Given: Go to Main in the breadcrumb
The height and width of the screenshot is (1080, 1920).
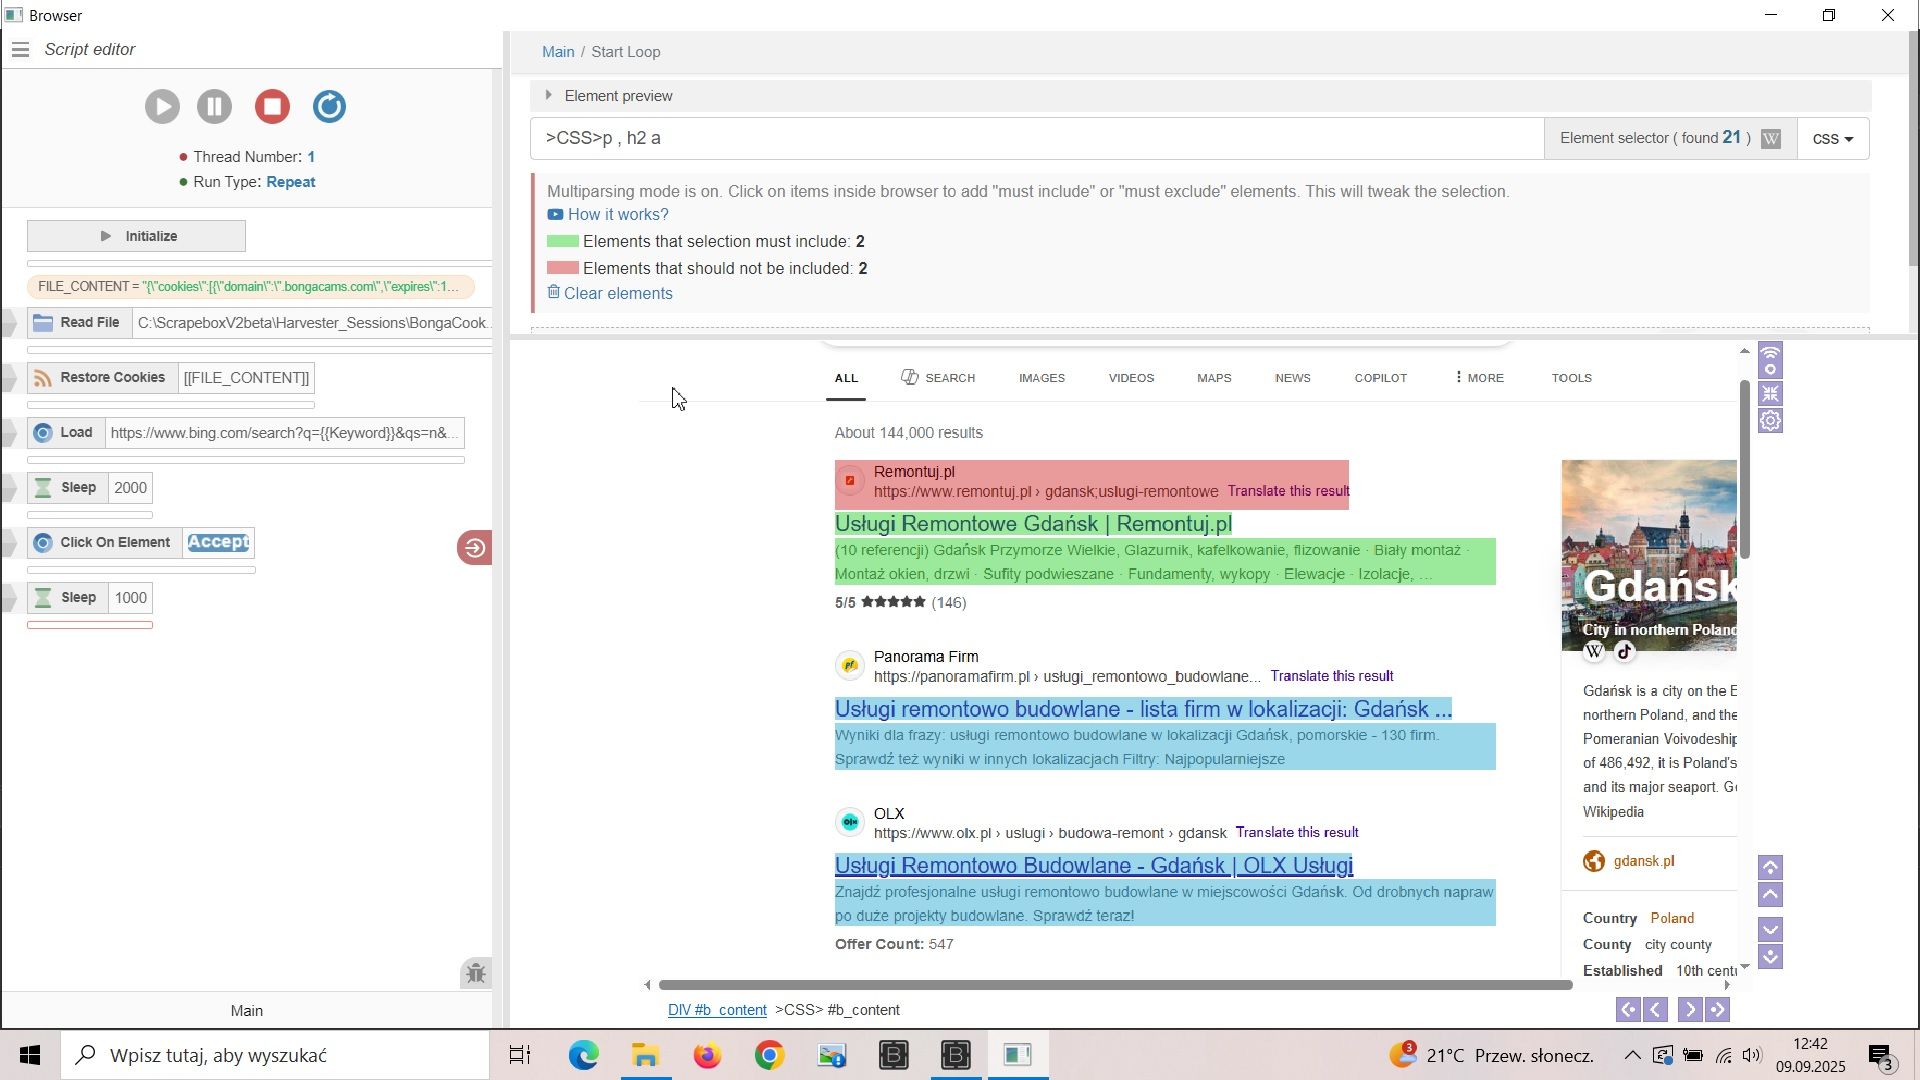Looking at the screenshot, I should pos(558,52).
